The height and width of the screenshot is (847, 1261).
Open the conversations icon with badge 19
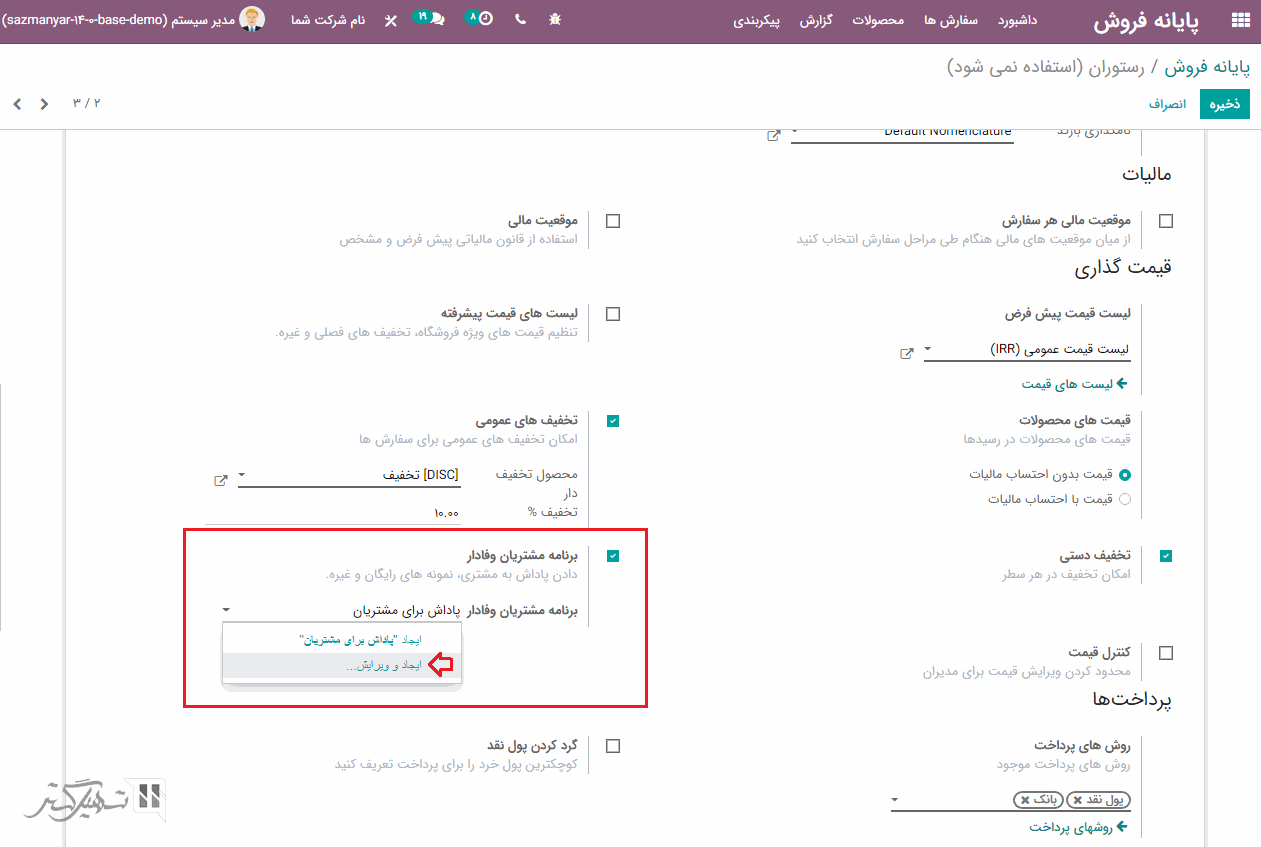(430, 19)
